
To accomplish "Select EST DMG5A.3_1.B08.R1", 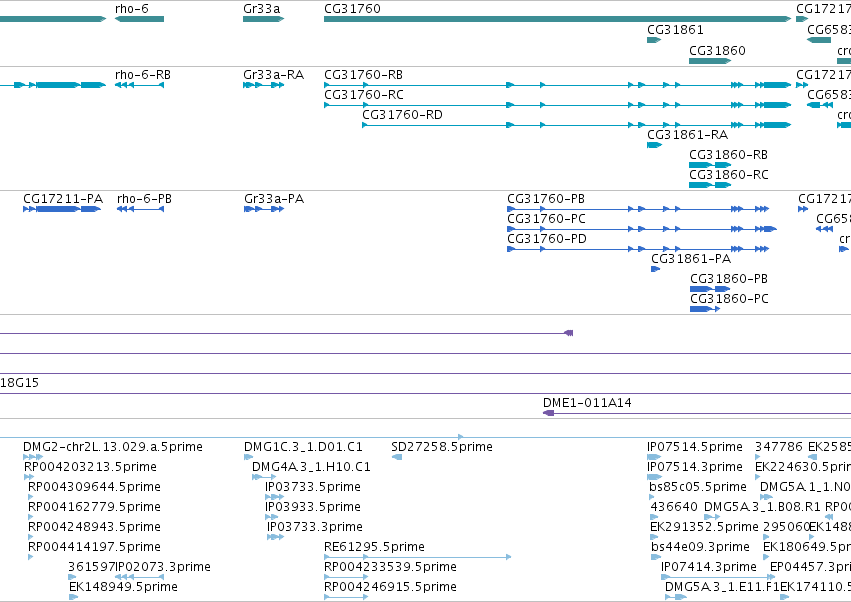I will click(x=712, y=518).
